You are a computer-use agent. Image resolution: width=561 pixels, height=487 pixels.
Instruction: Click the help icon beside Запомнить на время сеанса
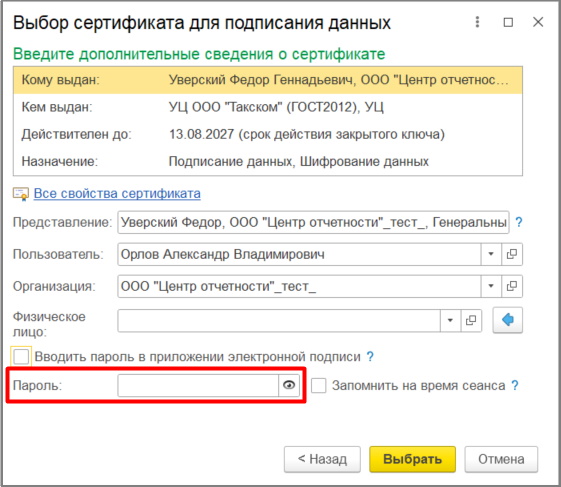pos(515,385)
